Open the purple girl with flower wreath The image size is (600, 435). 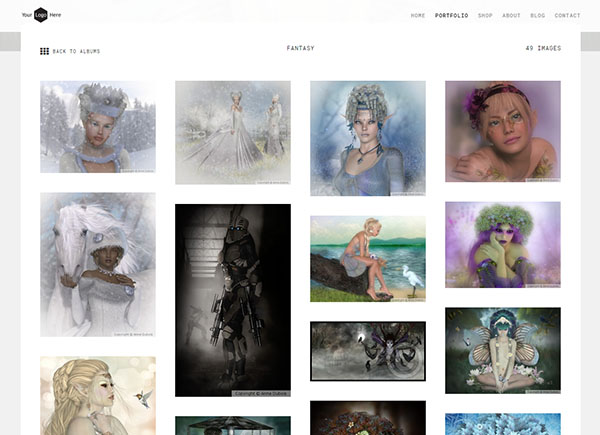coord(503,244)
